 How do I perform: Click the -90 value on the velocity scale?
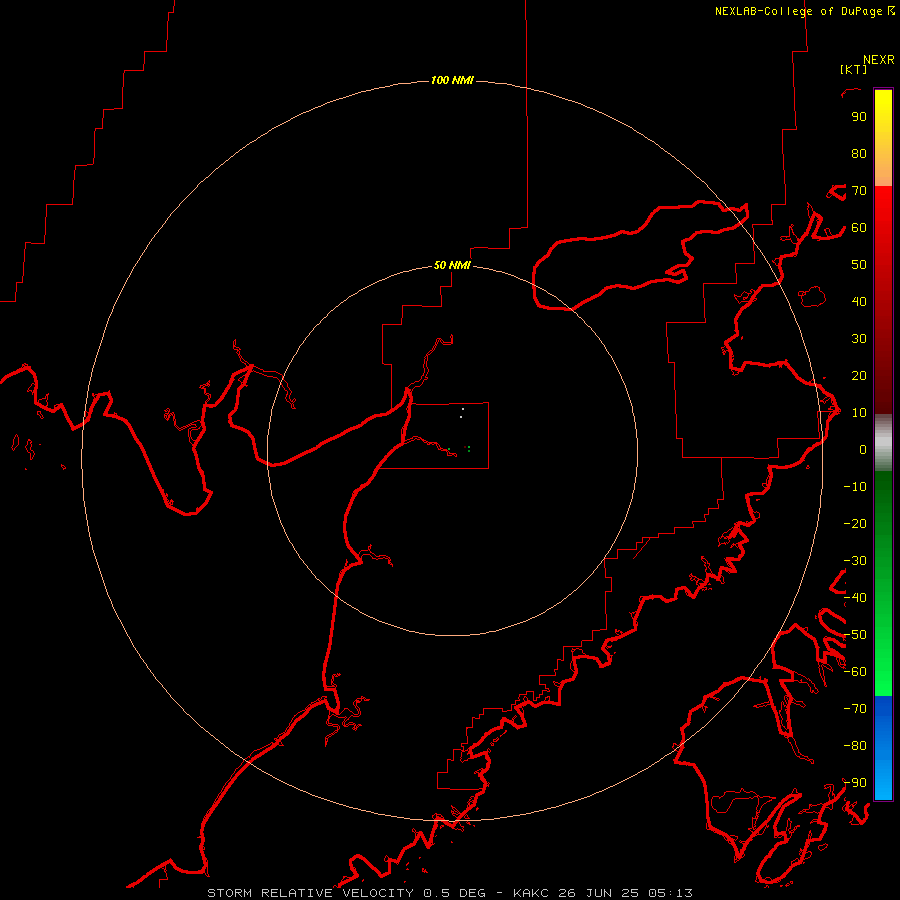(x=855, y=783)
